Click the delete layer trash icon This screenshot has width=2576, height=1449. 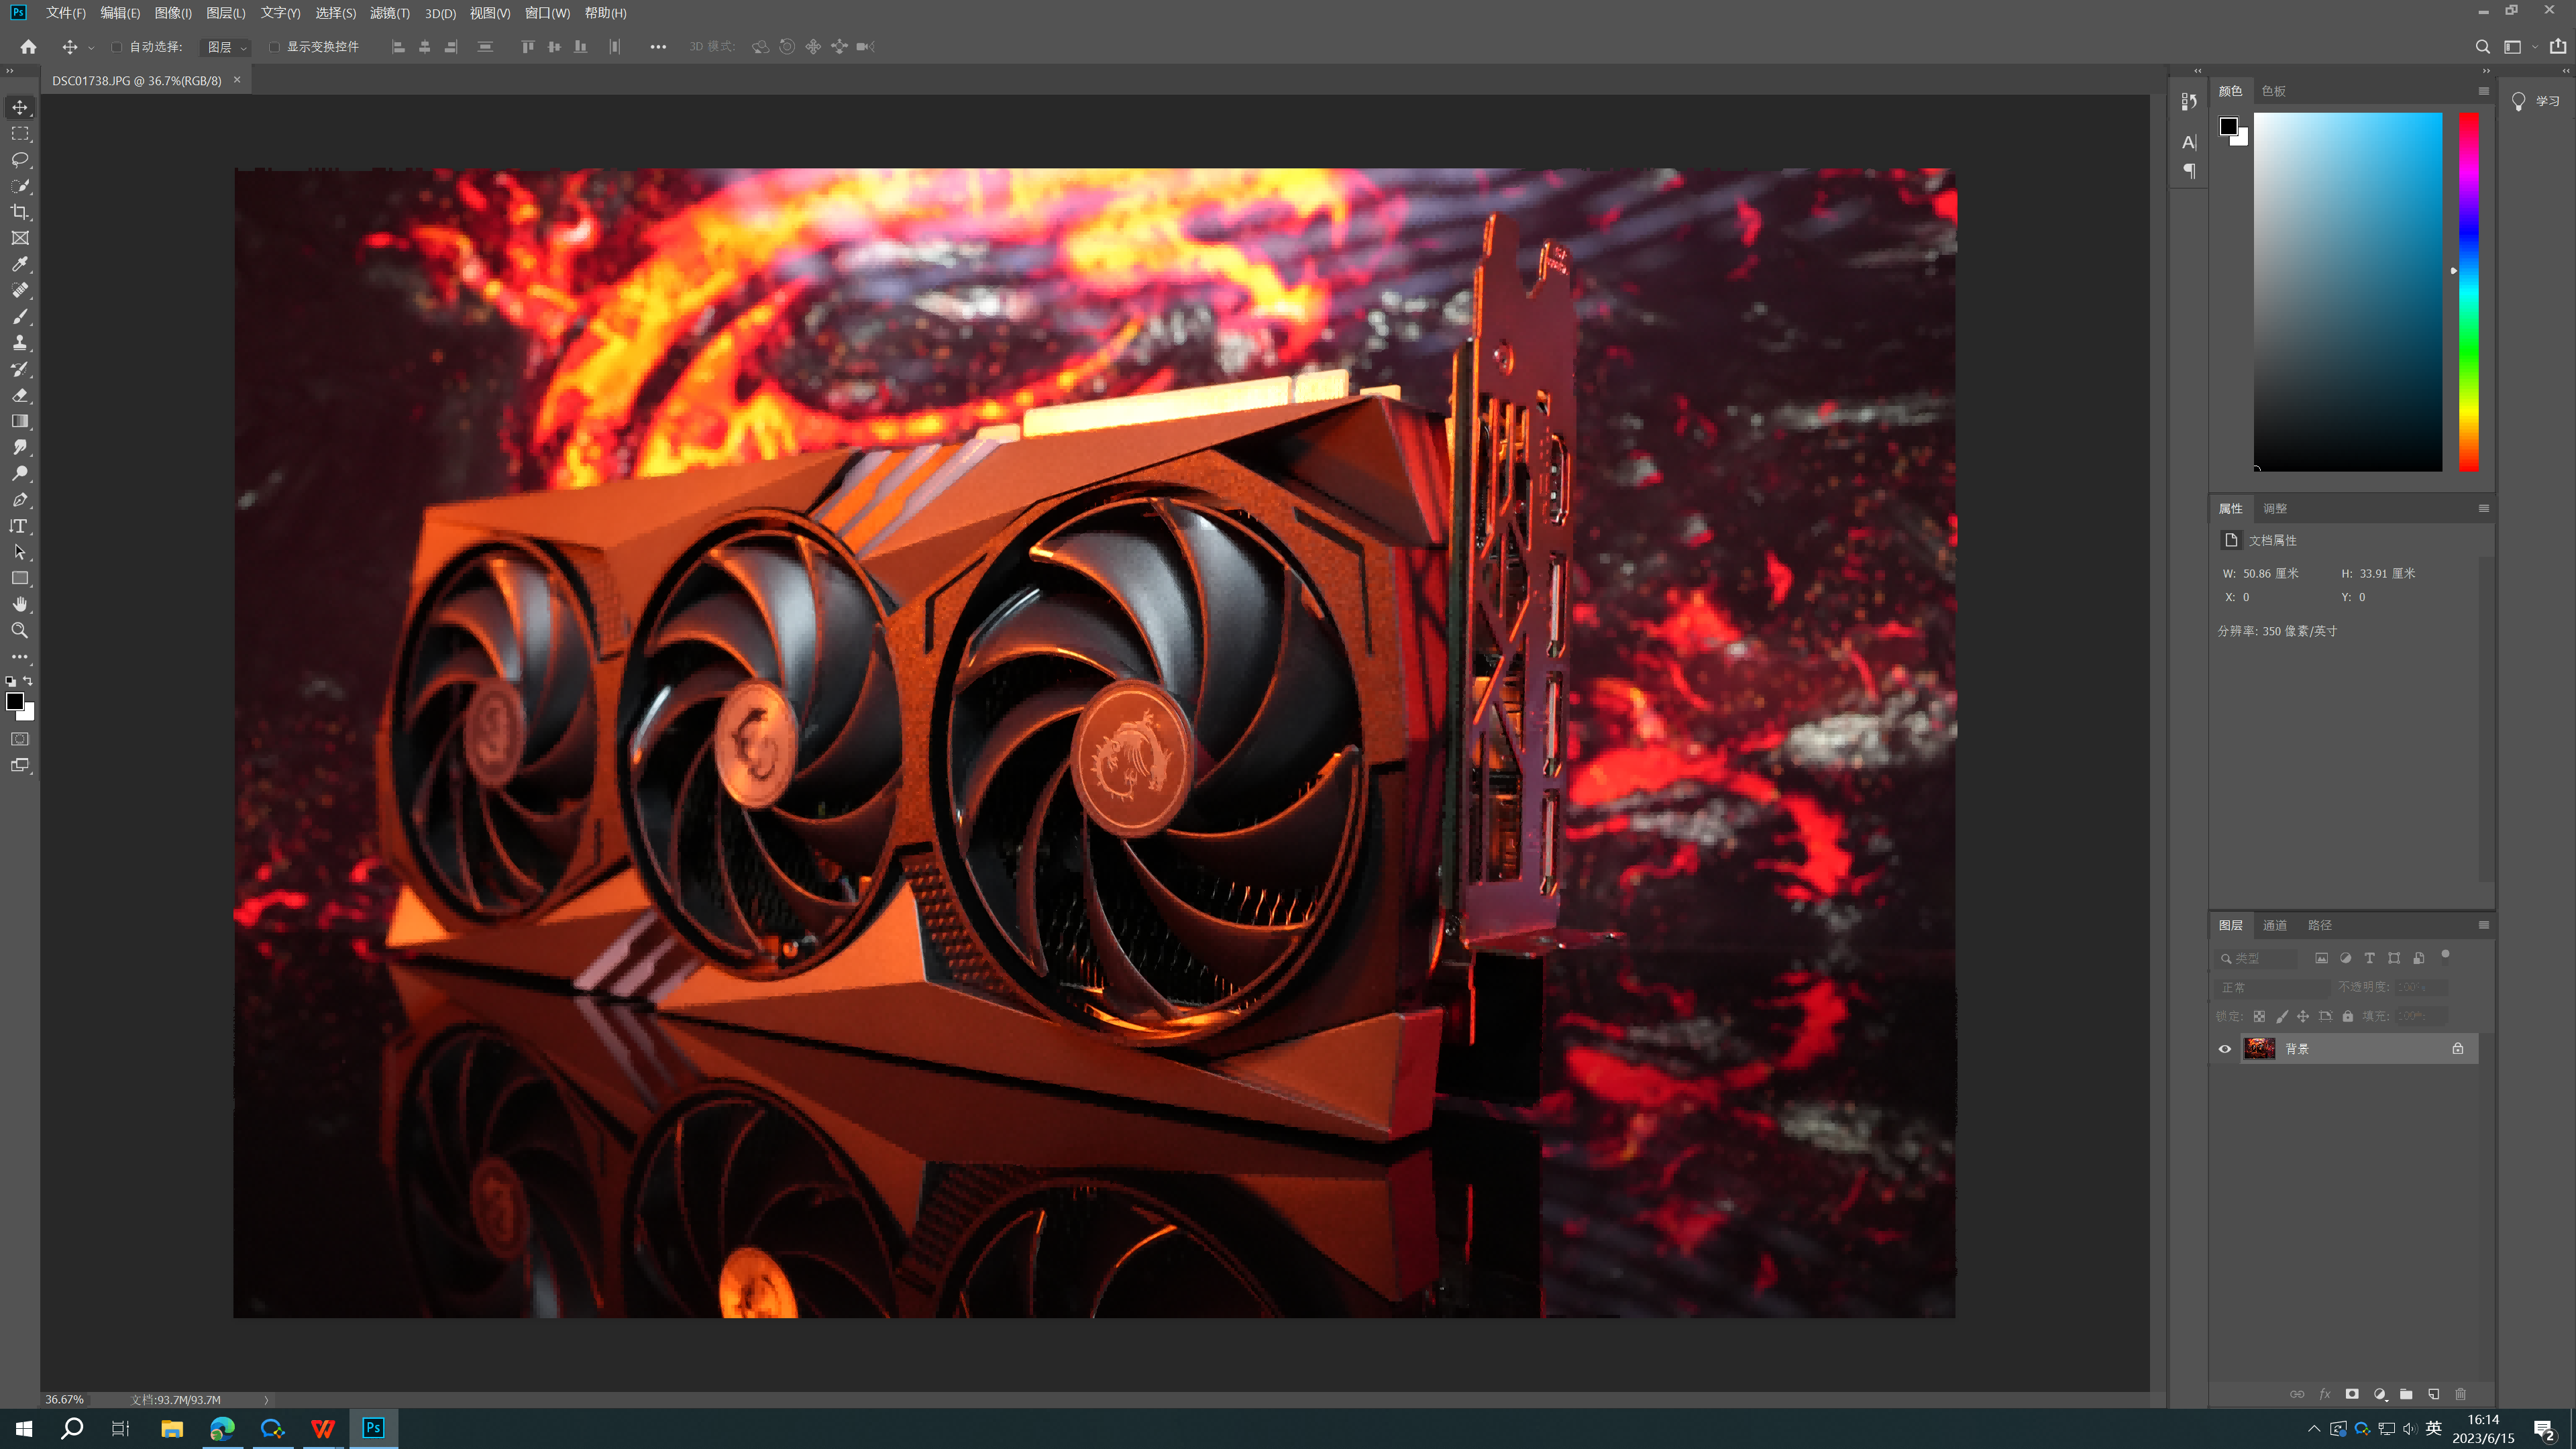click(x=2461, y=1394)
